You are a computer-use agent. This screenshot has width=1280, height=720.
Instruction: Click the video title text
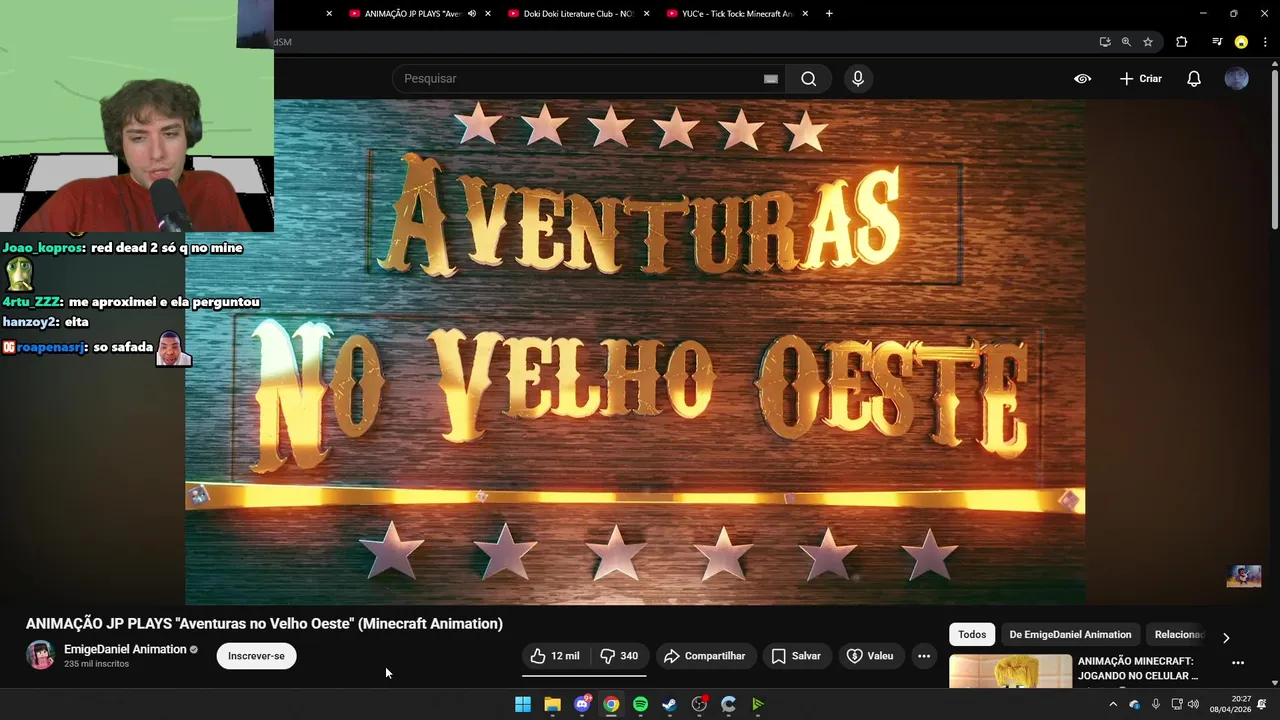pos(264,623)
